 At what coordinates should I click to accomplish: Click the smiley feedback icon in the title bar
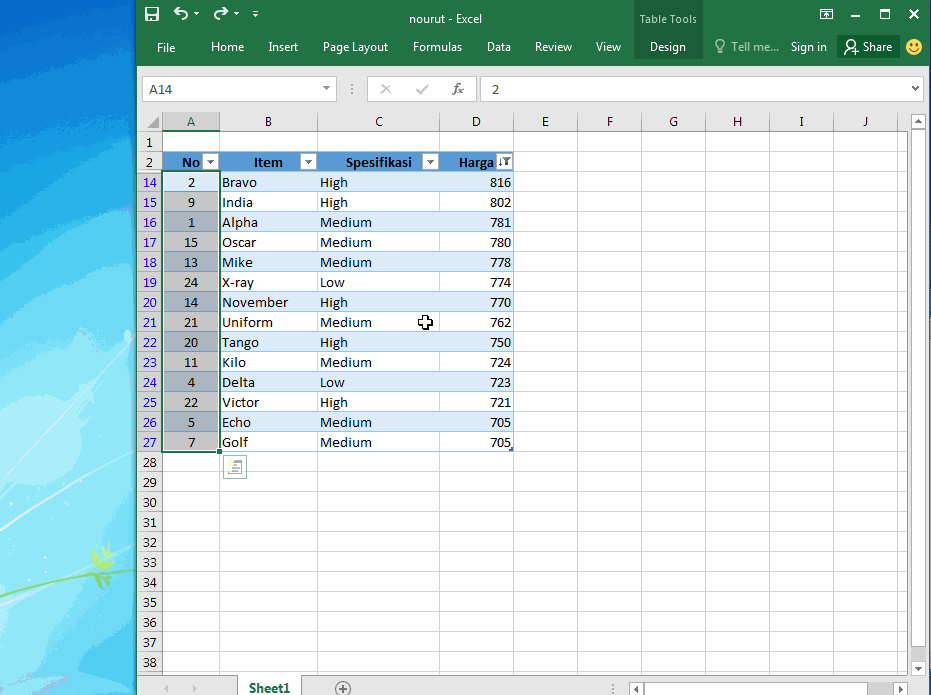tap(913, 46)
